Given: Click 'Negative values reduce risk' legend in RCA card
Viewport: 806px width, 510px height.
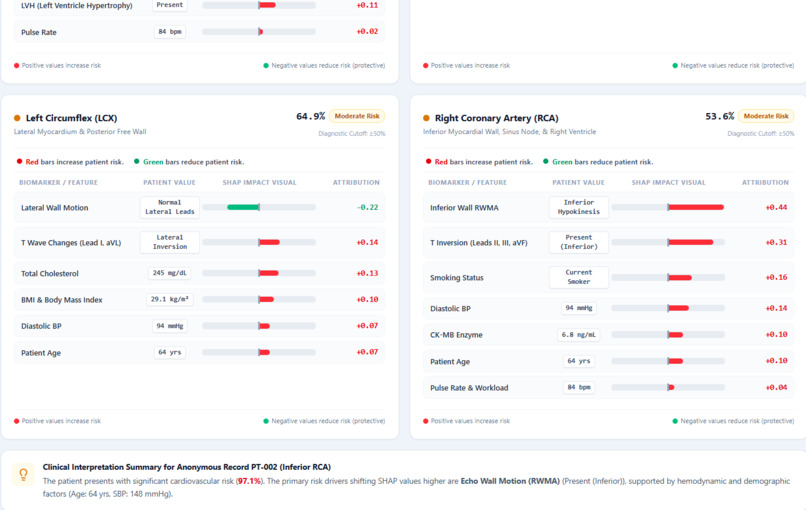Looking at the screenshot, I should point(734,421).
